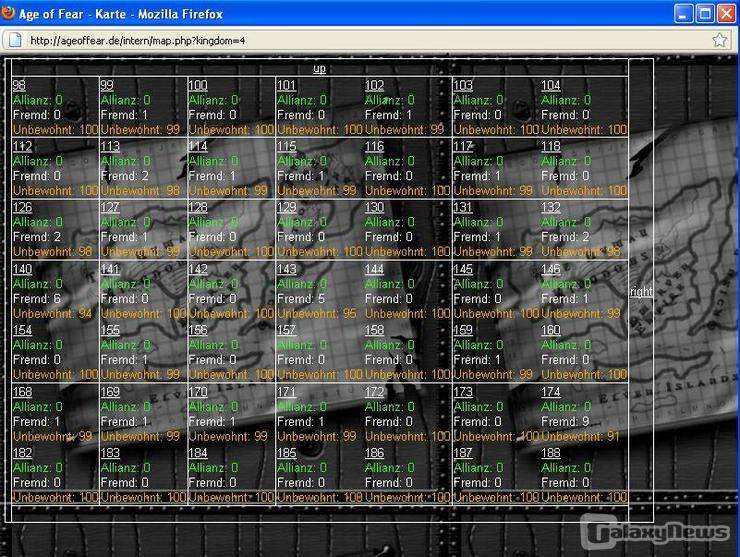Open map sector 103

pyautogui.click(x=462, y=85)
